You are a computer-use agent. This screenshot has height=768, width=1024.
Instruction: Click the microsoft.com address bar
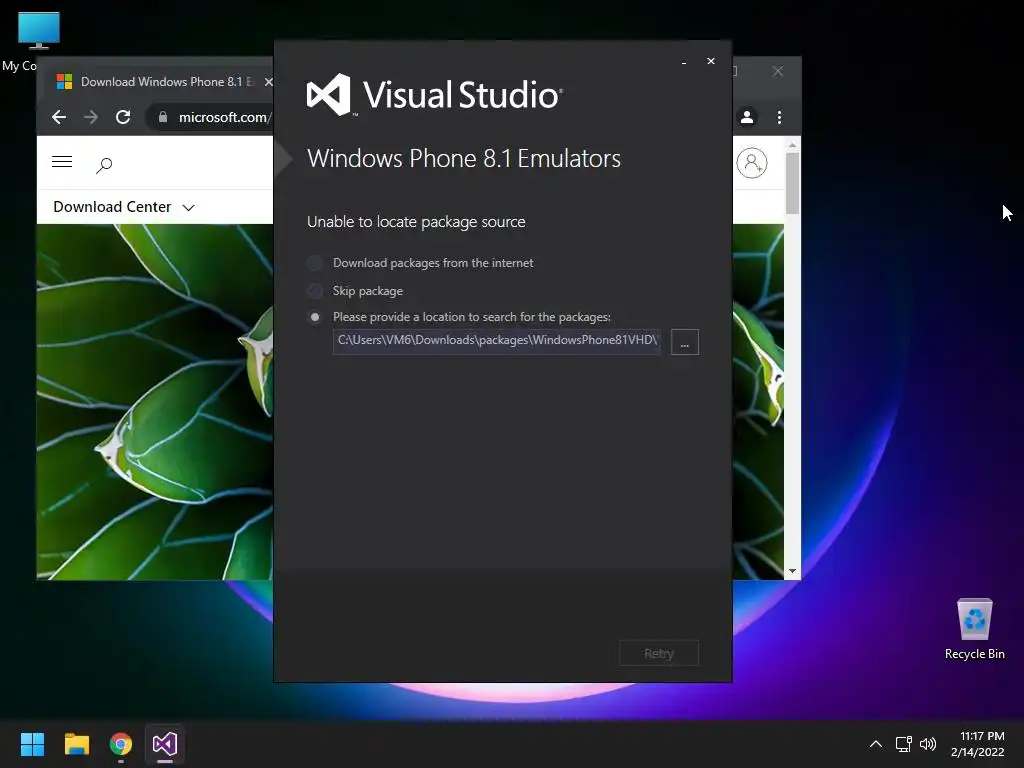224,117
